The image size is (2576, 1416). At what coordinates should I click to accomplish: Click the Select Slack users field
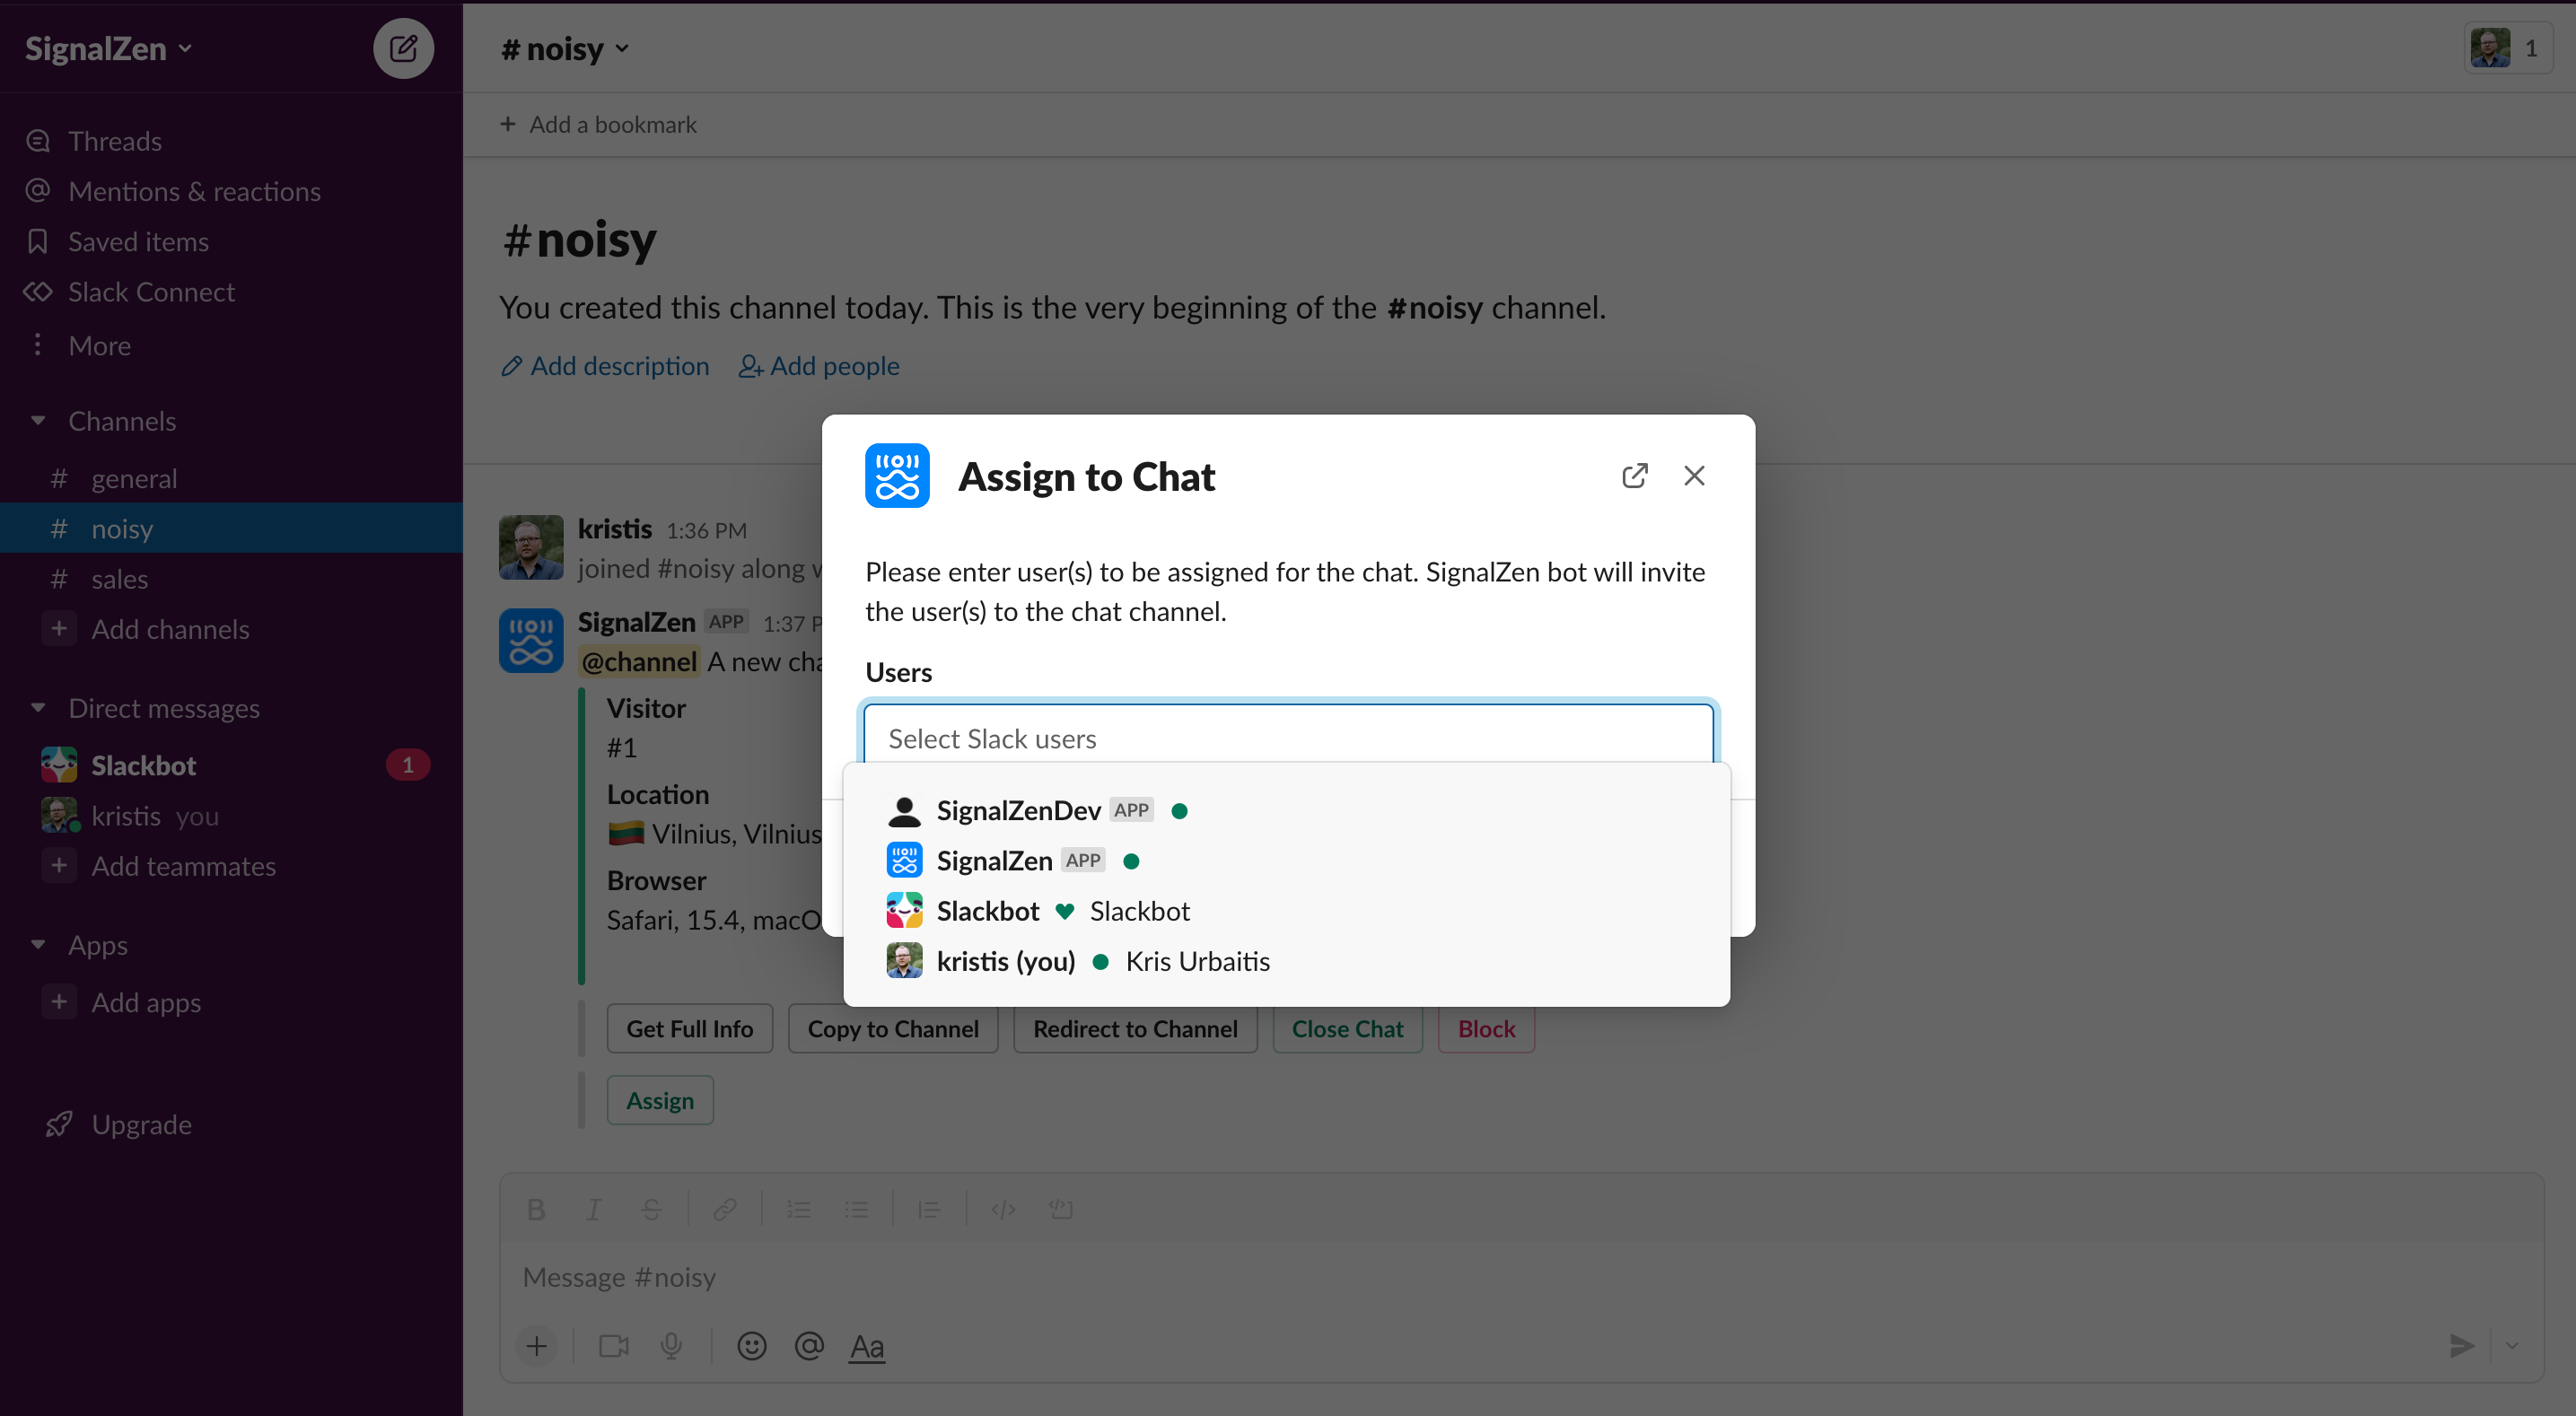tap(1288, 738)
